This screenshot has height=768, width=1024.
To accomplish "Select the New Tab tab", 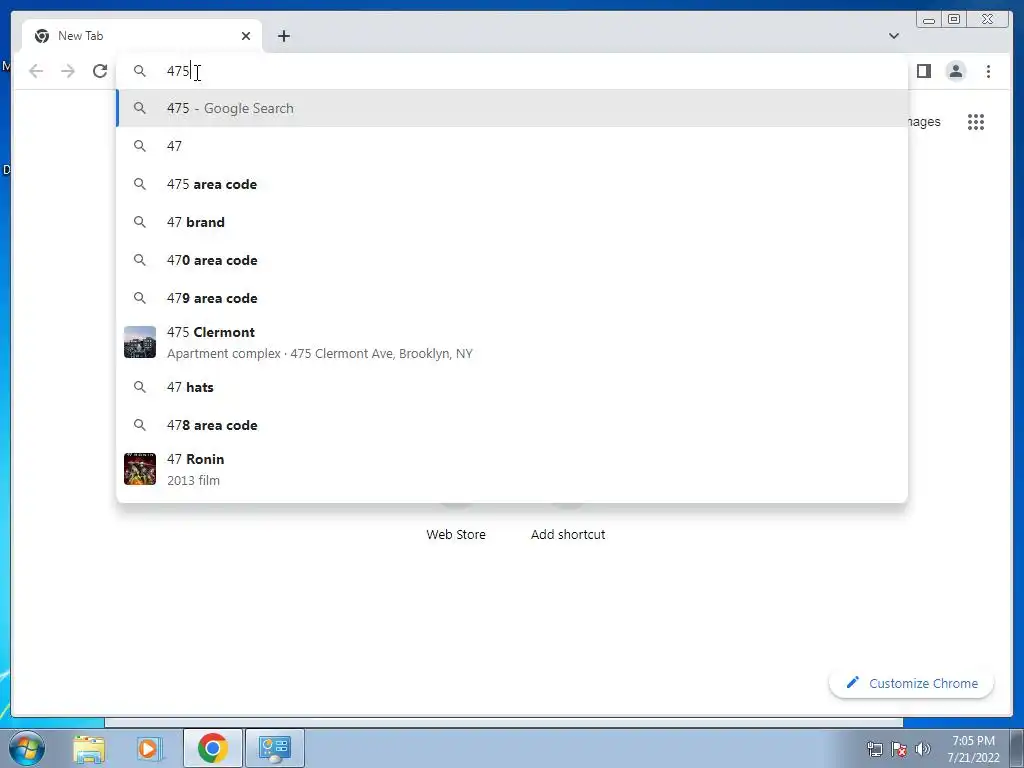I will pyautogui.click(x=142, y=36).
